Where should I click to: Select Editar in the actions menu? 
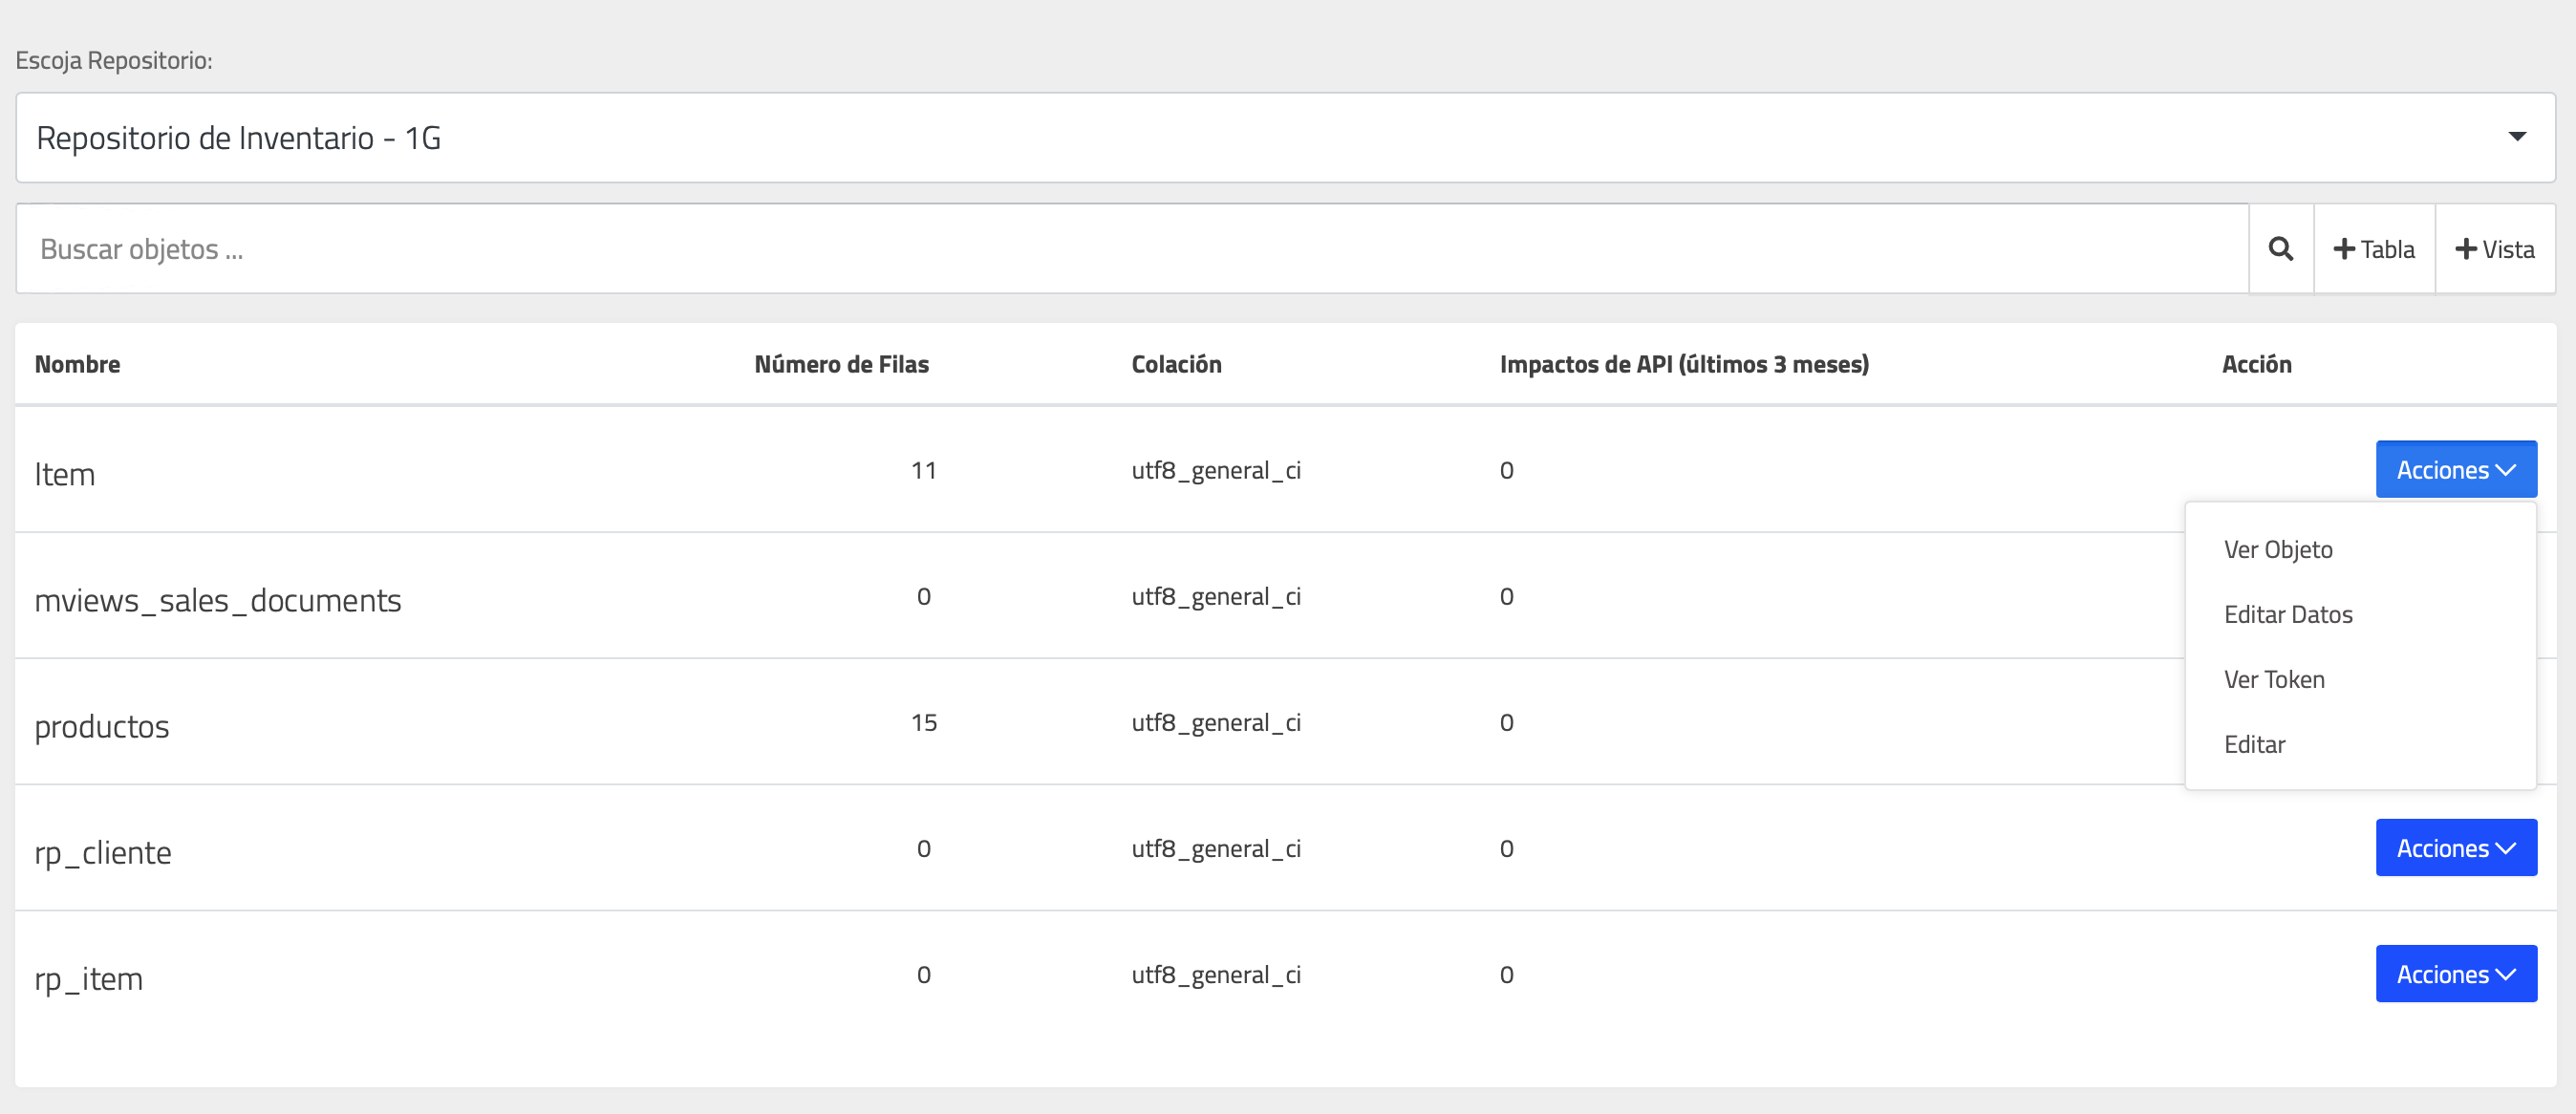coord(2254,745)
